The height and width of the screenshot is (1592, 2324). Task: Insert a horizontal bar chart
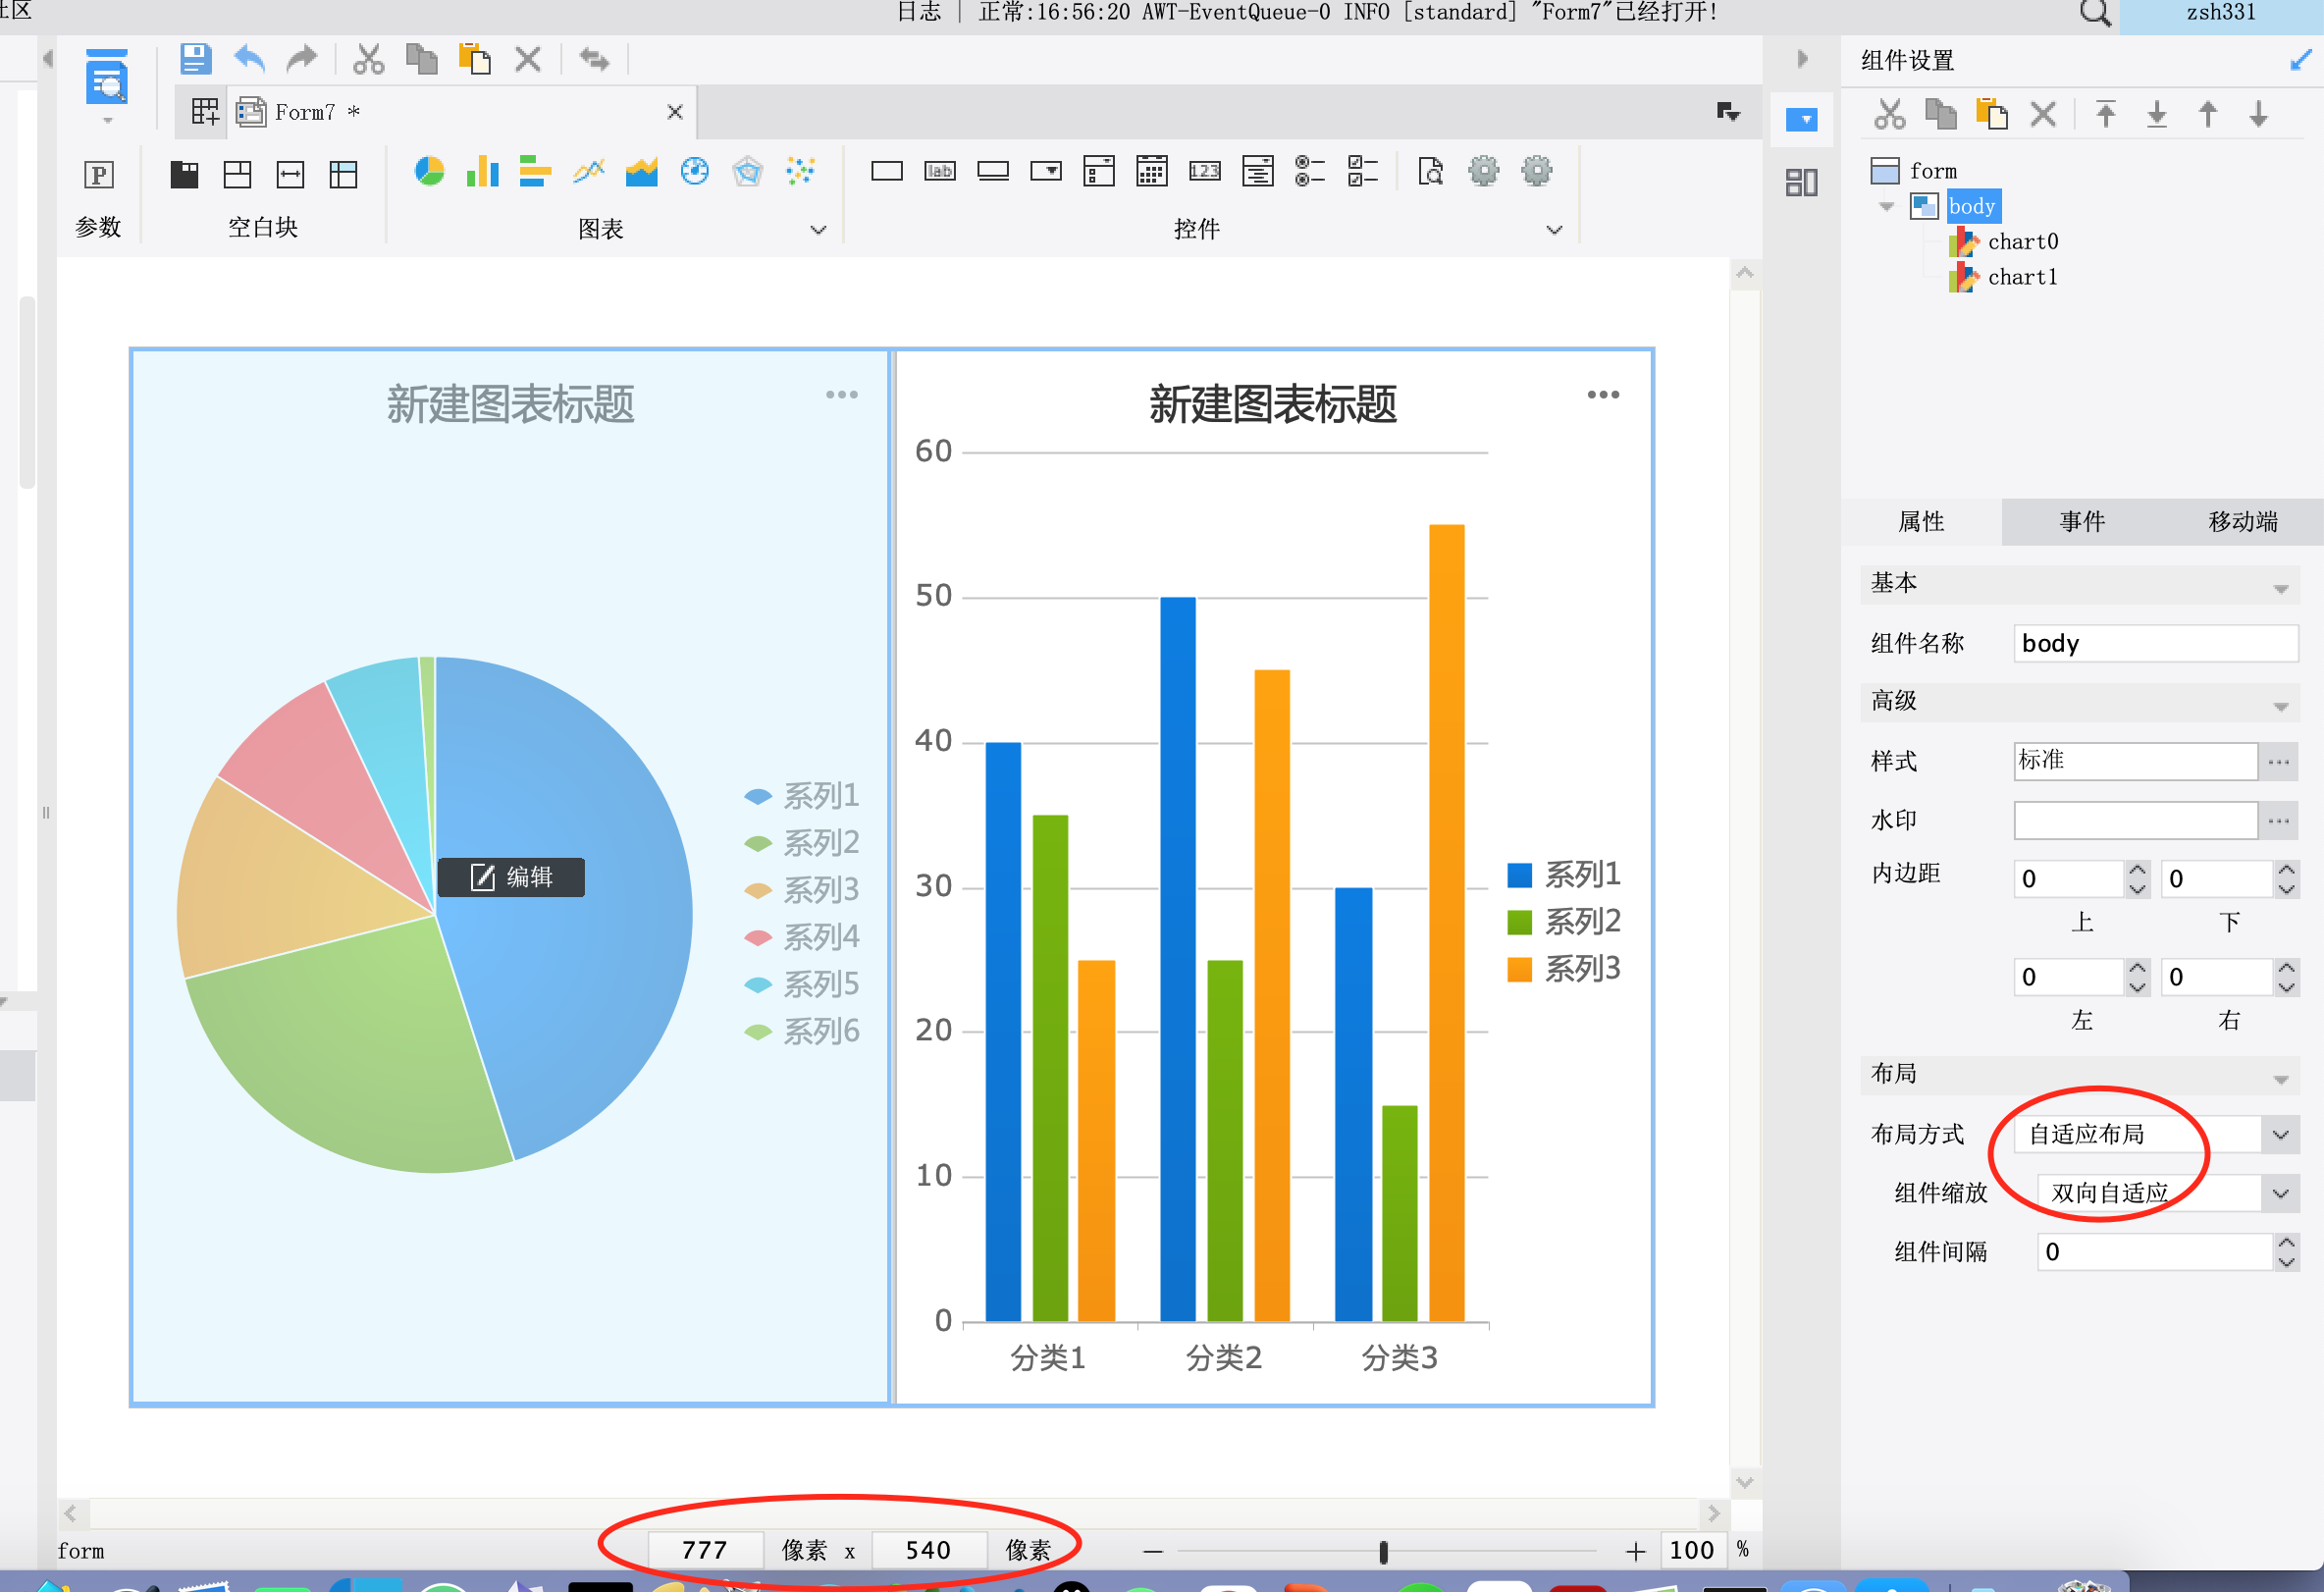pyautogui.click(x=535, y=172)
